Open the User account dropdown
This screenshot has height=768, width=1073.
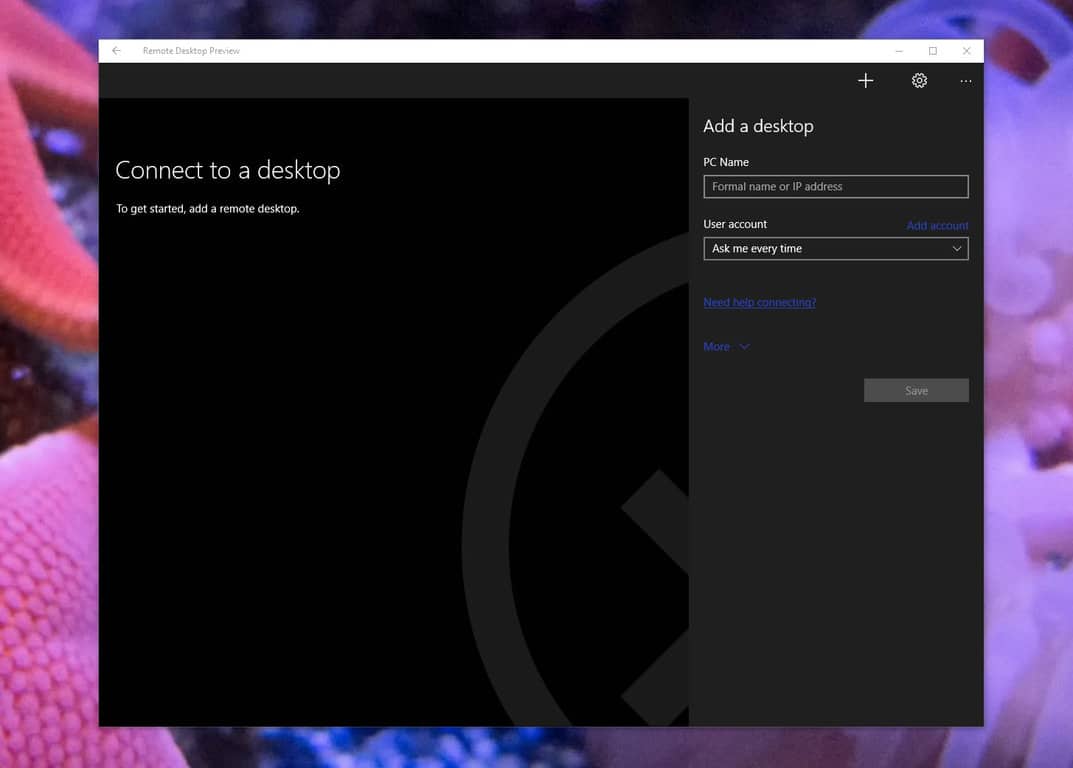click(x=836, y=248)
